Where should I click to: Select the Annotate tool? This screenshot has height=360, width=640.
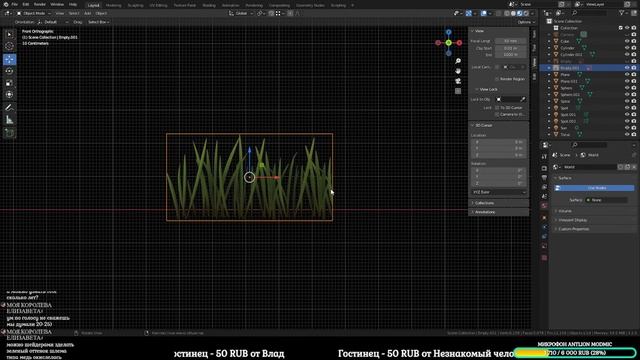pos(9,107)
